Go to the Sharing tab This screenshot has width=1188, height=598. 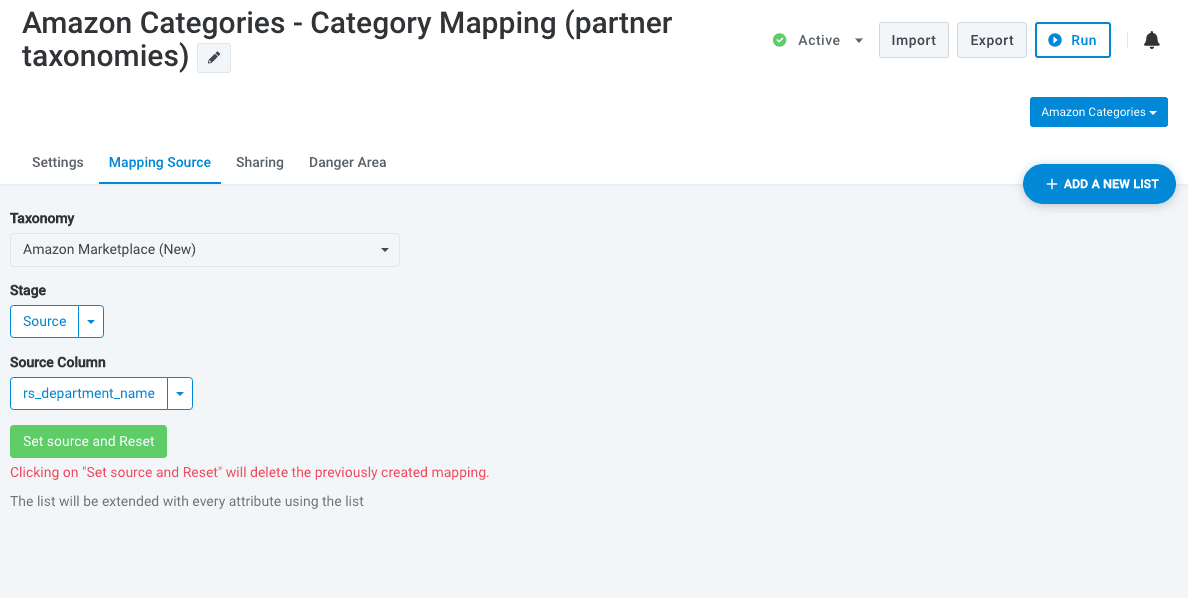[x=260, y=162]
